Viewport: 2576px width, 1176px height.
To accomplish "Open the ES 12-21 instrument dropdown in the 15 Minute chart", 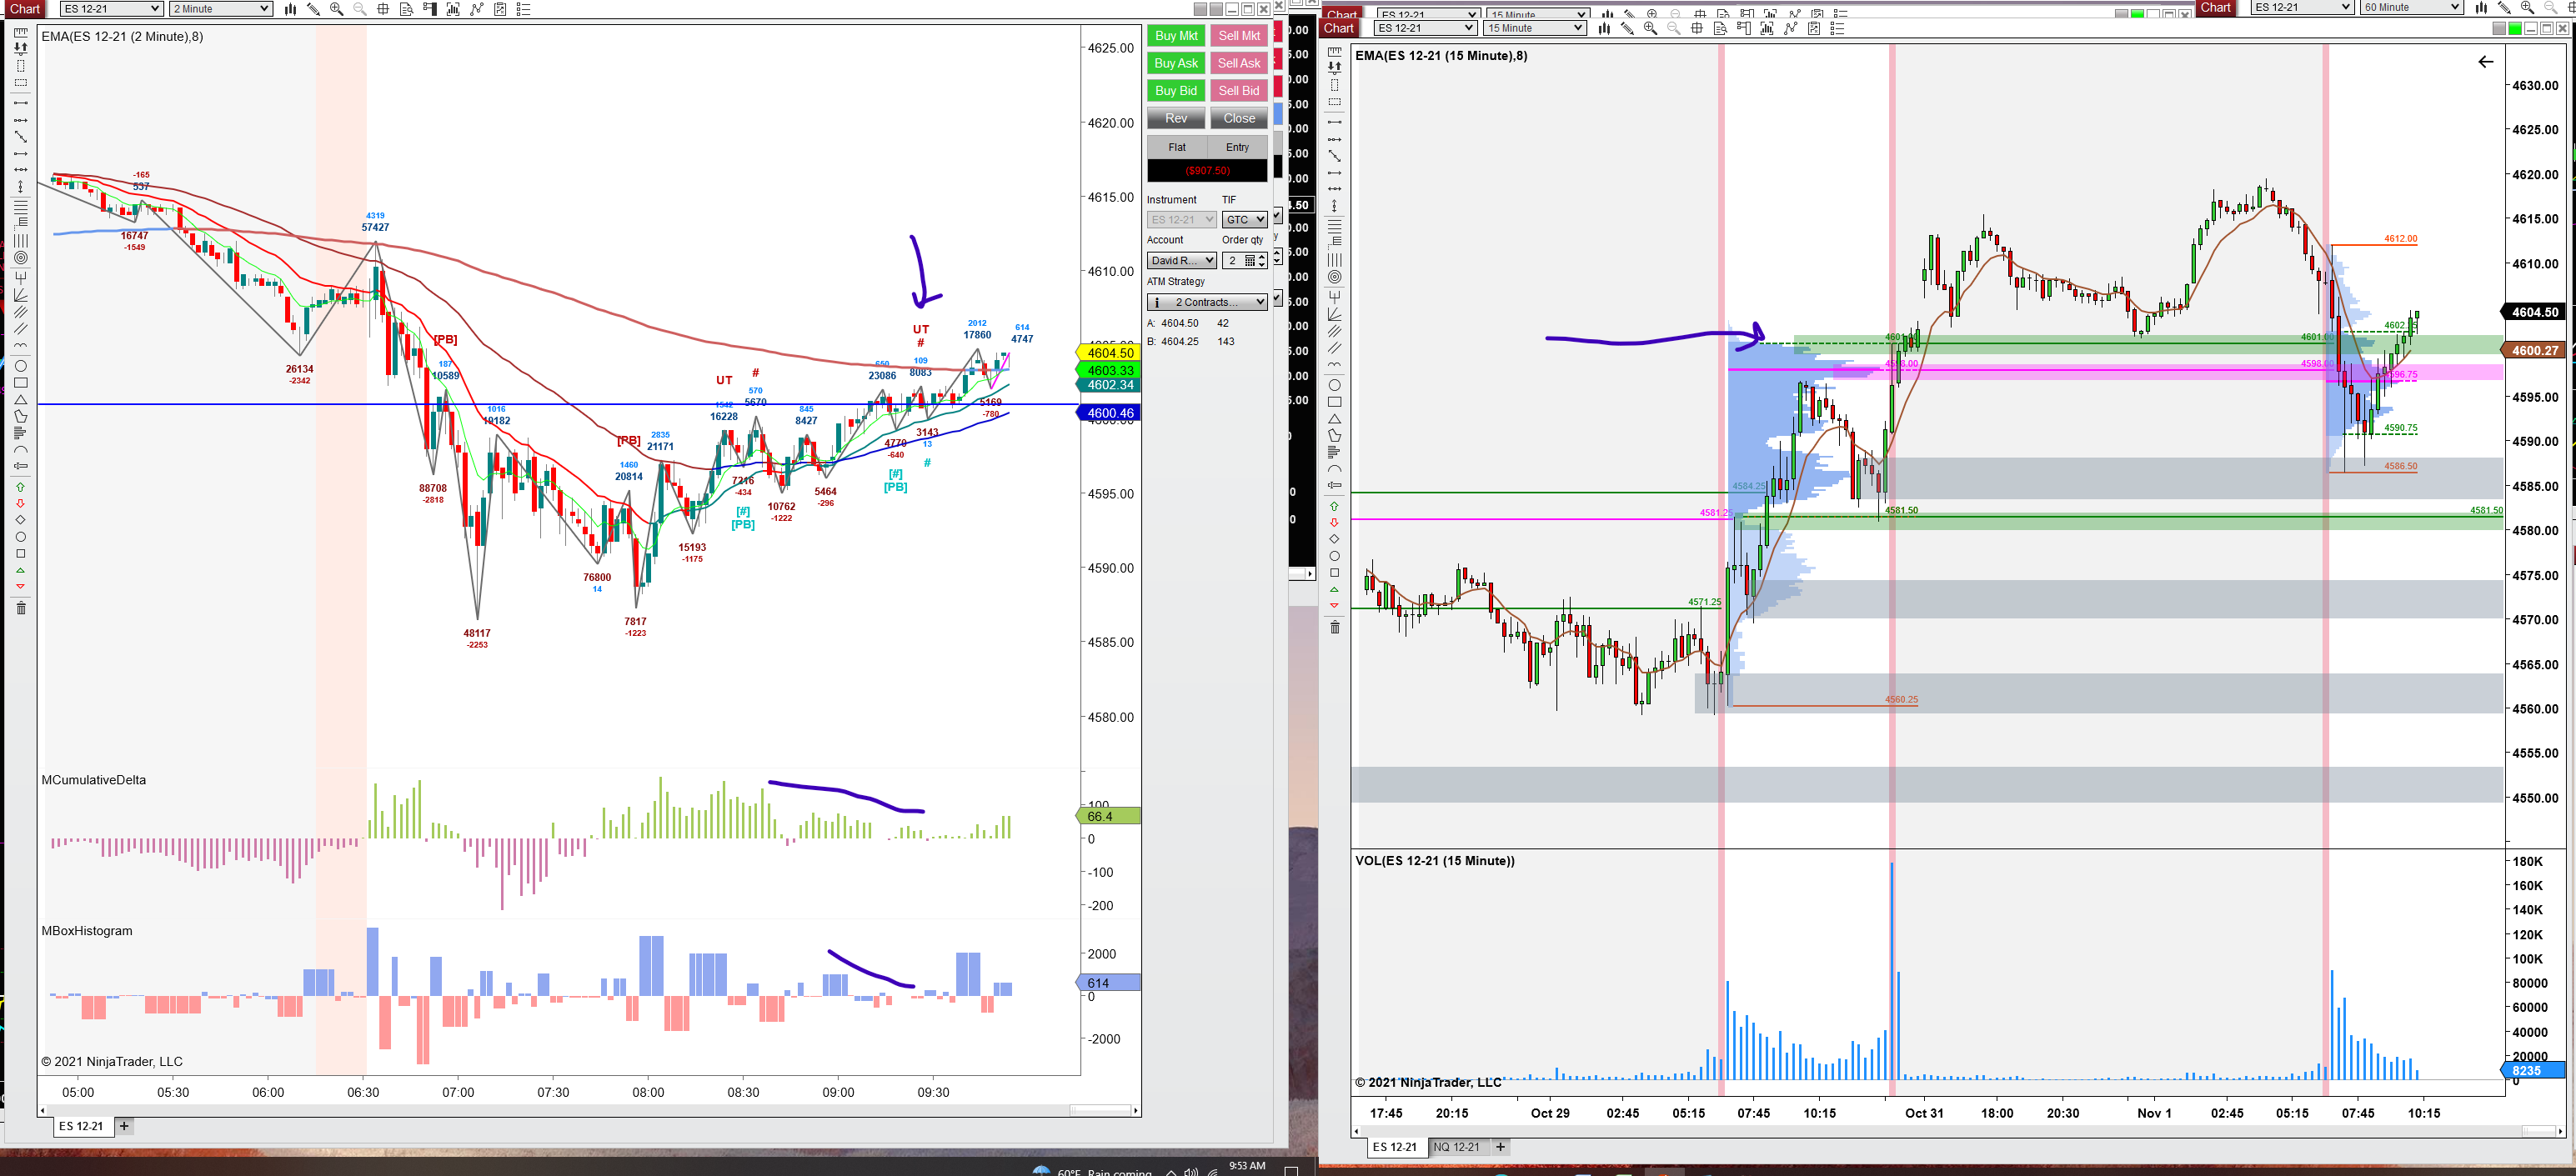I will (1425, 28).
